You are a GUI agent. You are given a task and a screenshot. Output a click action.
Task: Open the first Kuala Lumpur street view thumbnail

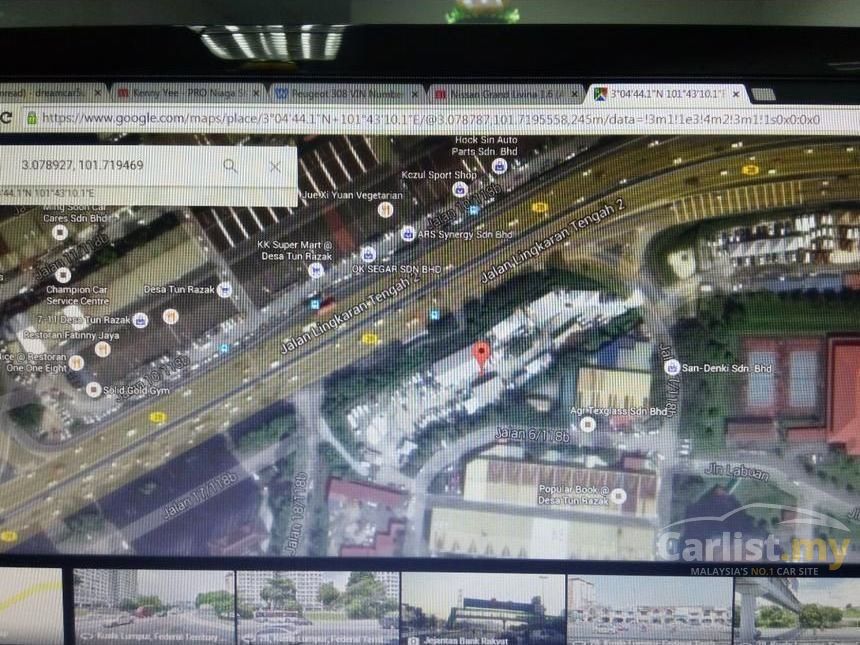[153, 605]
